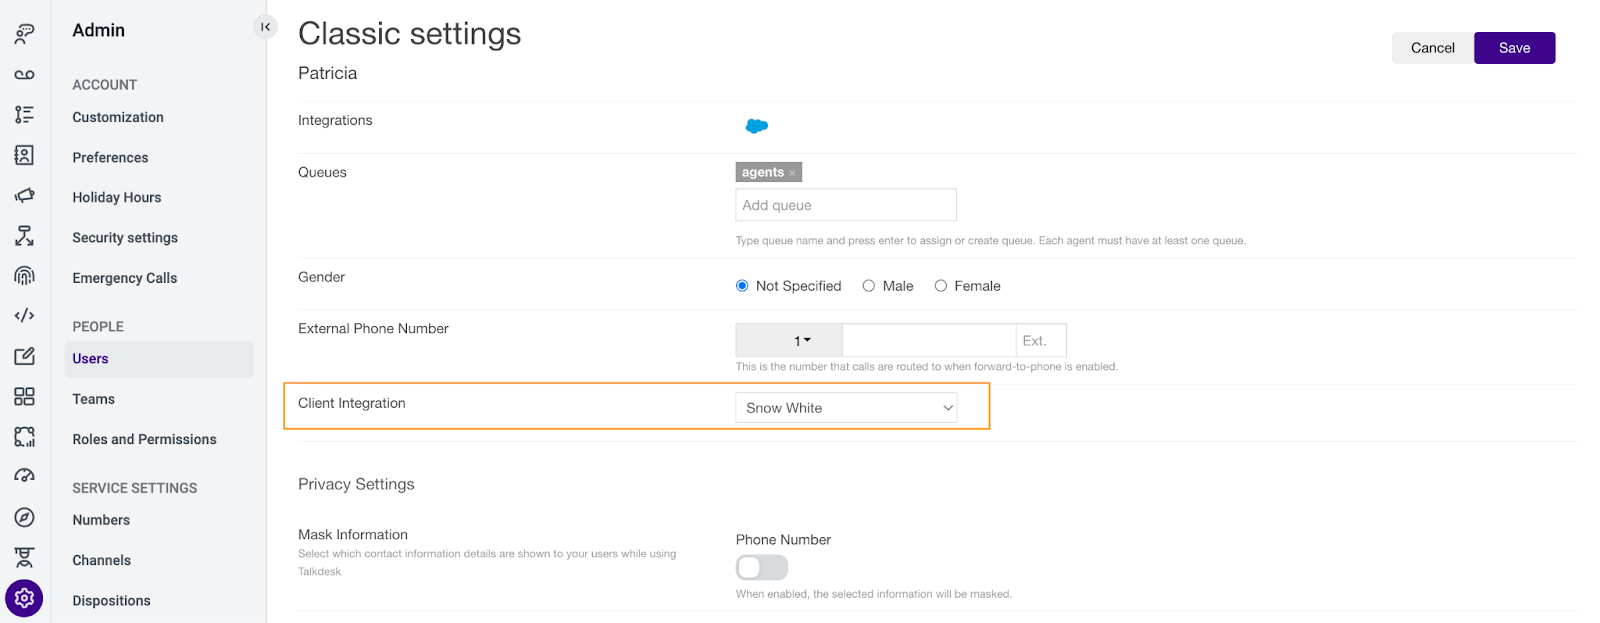Click the Salesforce cloud integration icon
The width and height of the screenshot is (1600, 623).
(757, 126)
